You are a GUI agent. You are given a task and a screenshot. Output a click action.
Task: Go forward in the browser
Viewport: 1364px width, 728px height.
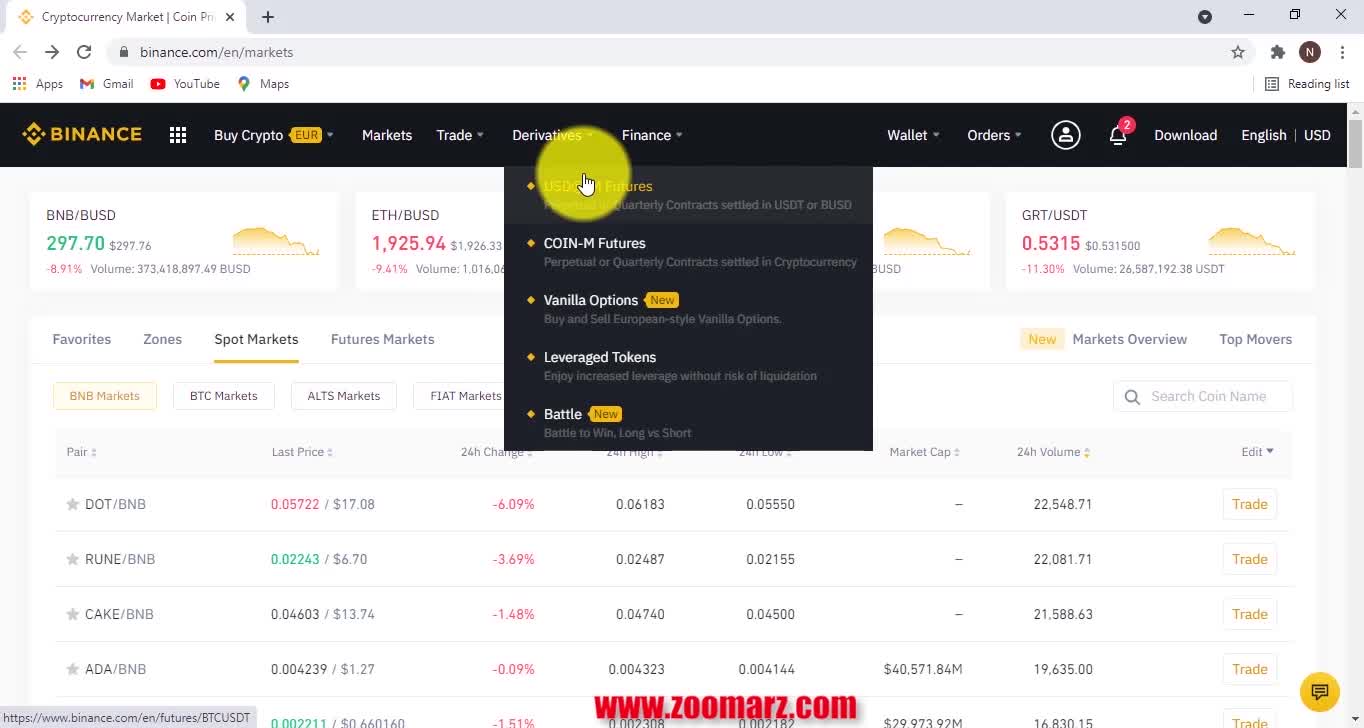point(52,52)
